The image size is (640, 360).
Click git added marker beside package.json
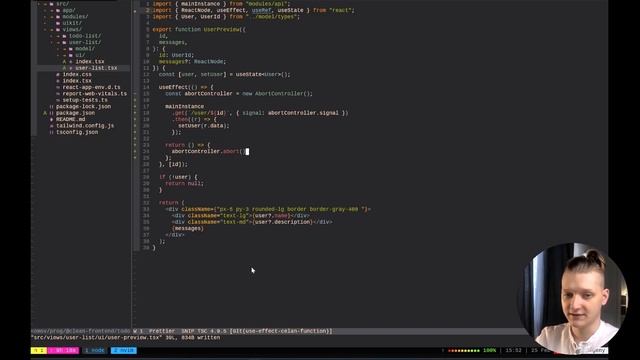click(45, 113)
